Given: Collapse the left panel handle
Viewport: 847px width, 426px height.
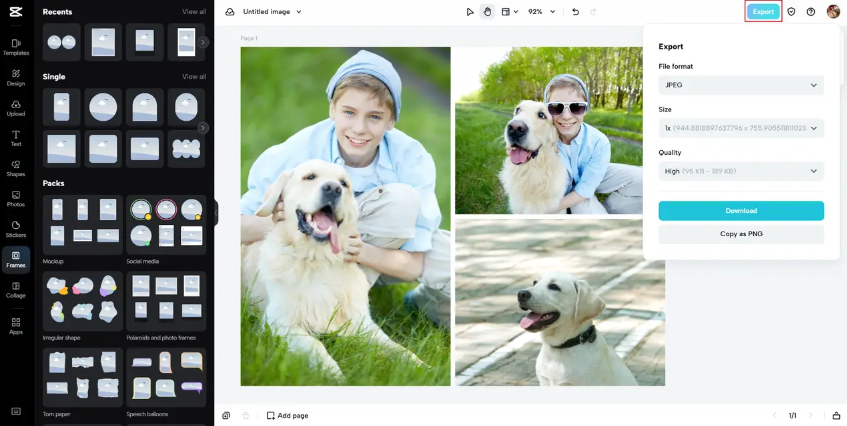Looking at the screenshot, I should coord(216,213).
